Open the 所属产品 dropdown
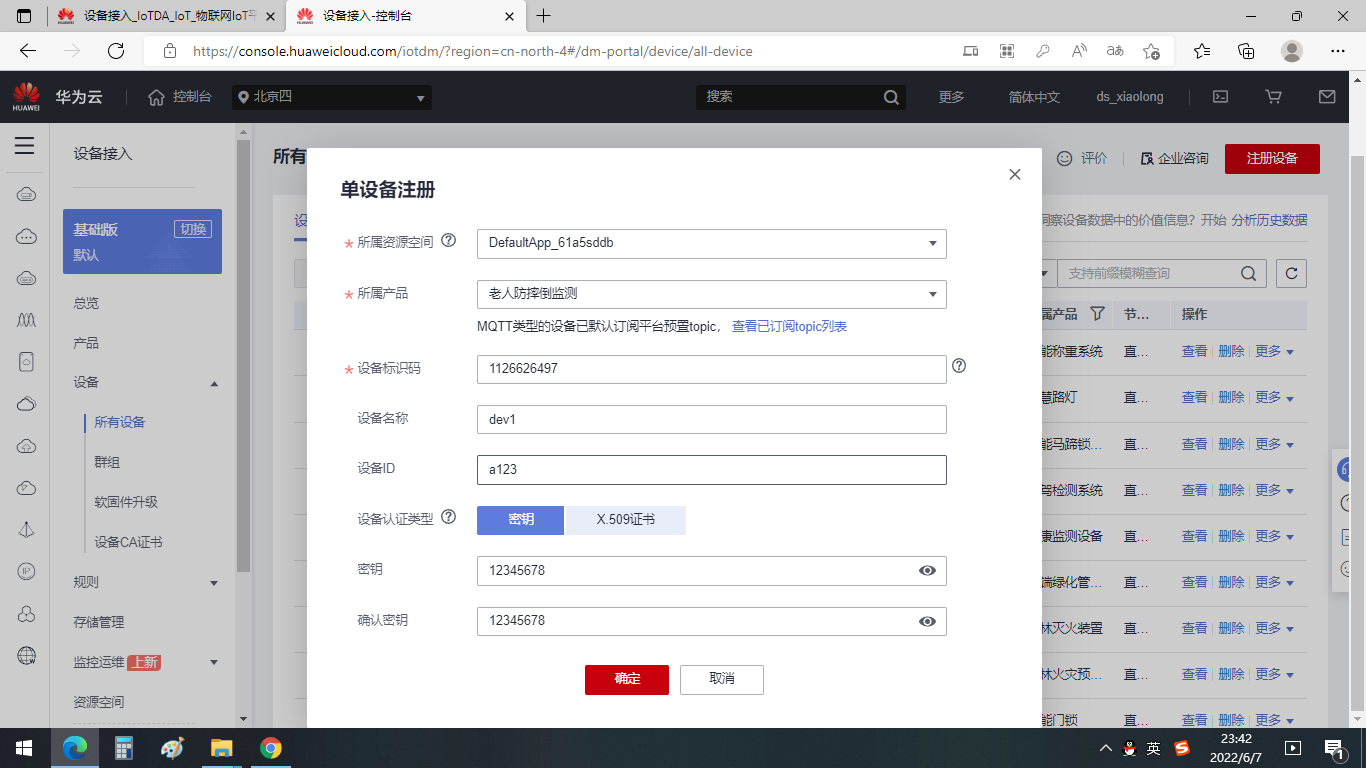The image size is (1366, 768). pos(711,294)
